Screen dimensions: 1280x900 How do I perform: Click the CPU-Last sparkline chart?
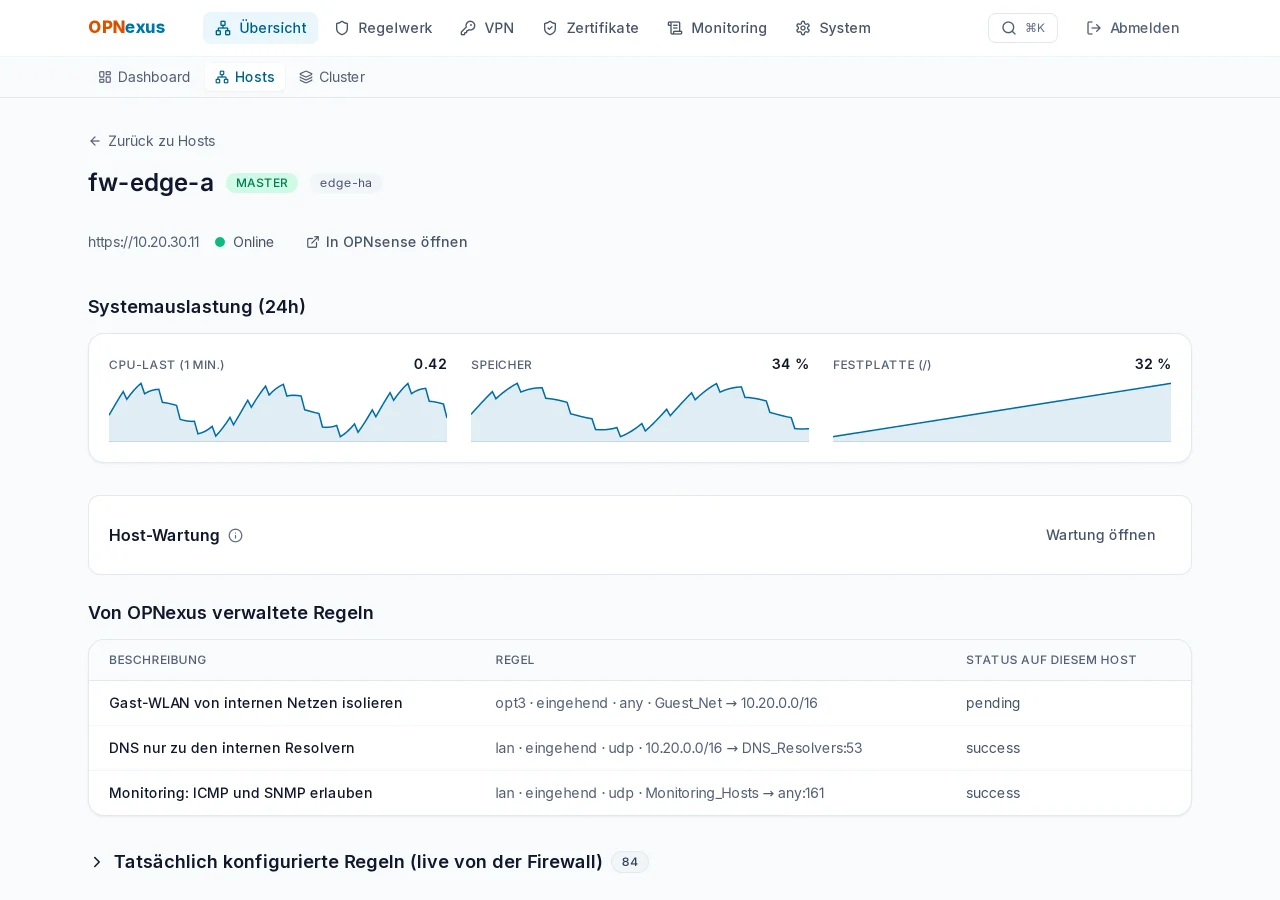pos(278,412)
